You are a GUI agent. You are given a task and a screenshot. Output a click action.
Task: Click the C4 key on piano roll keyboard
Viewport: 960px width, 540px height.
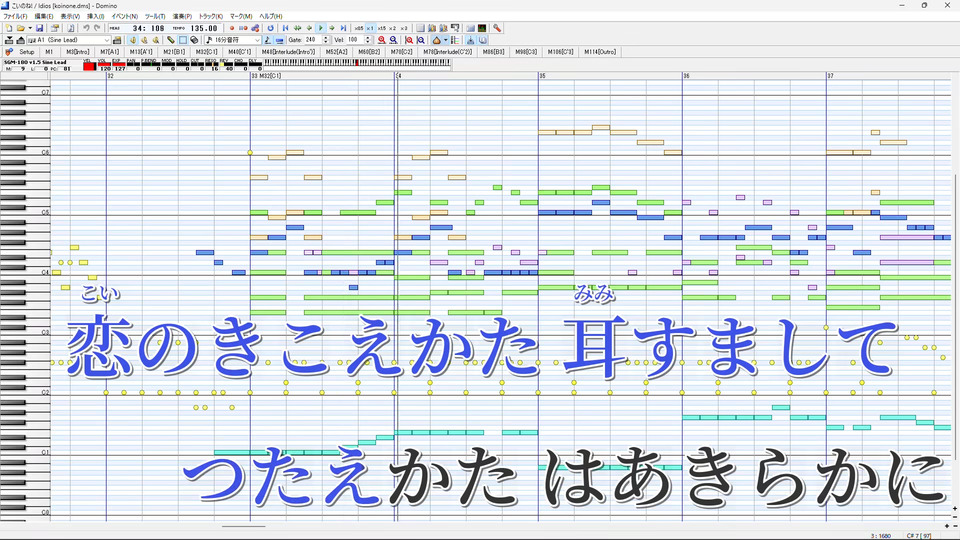click(24, 271)
